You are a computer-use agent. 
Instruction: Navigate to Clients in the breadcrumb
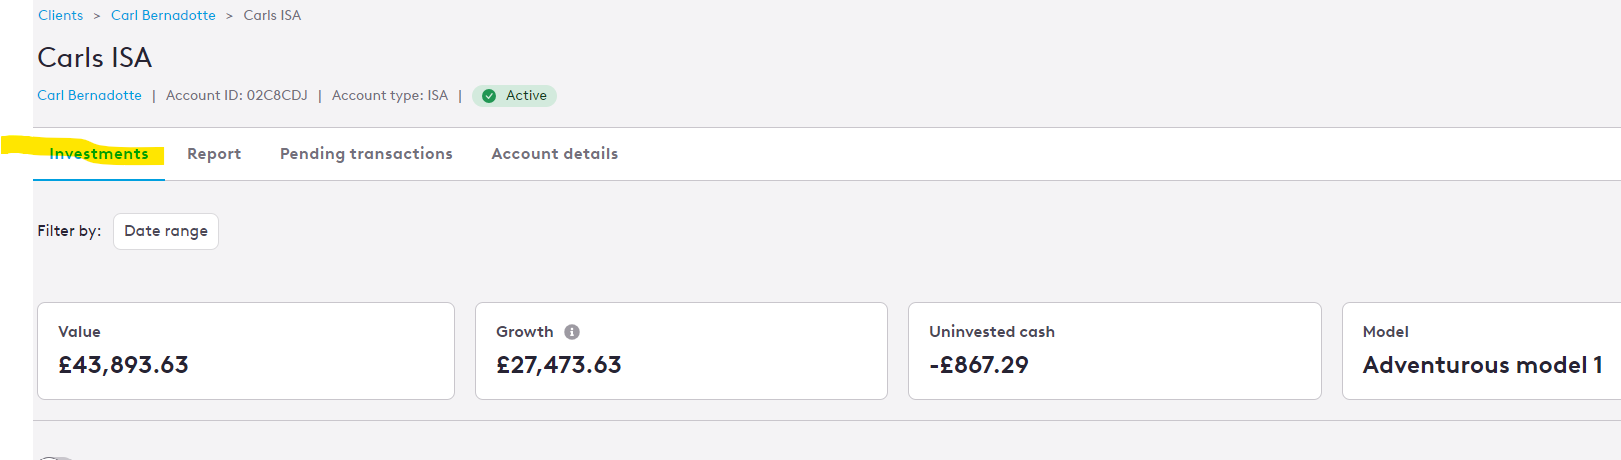point(61,15)
